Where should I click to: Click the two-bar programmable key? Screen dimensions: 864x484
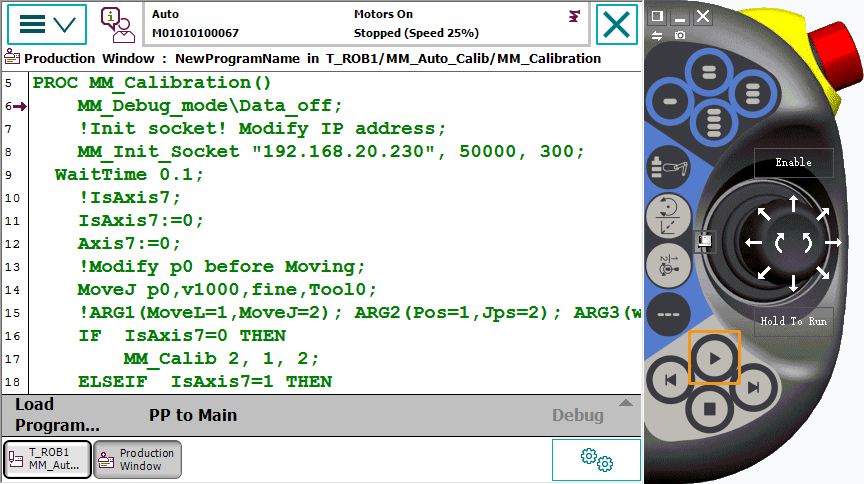[709, 72]
